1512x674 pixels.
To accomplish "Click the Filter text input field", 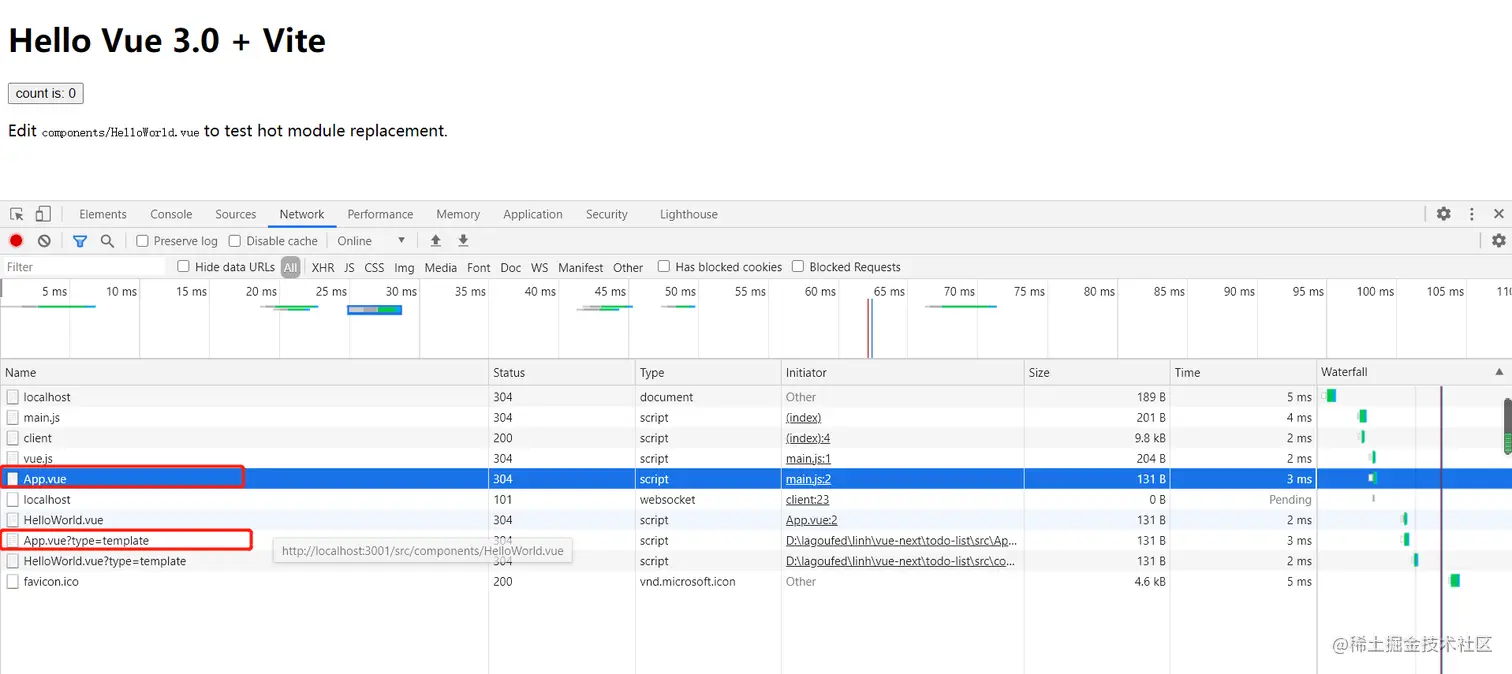I will click(x=84, y=267).
